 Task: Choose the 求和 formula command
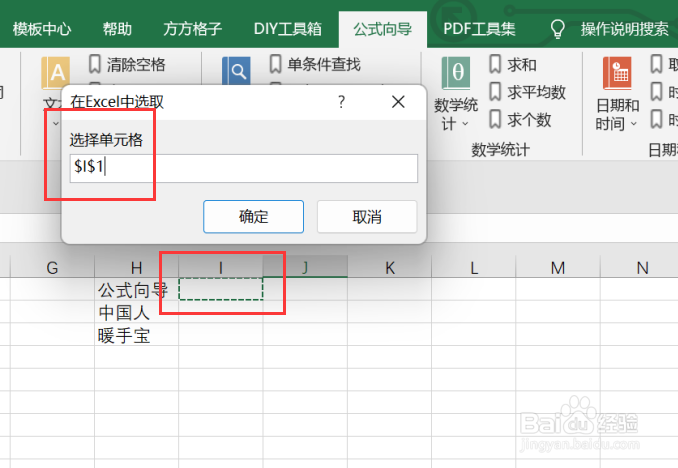[x=522, y=64]
